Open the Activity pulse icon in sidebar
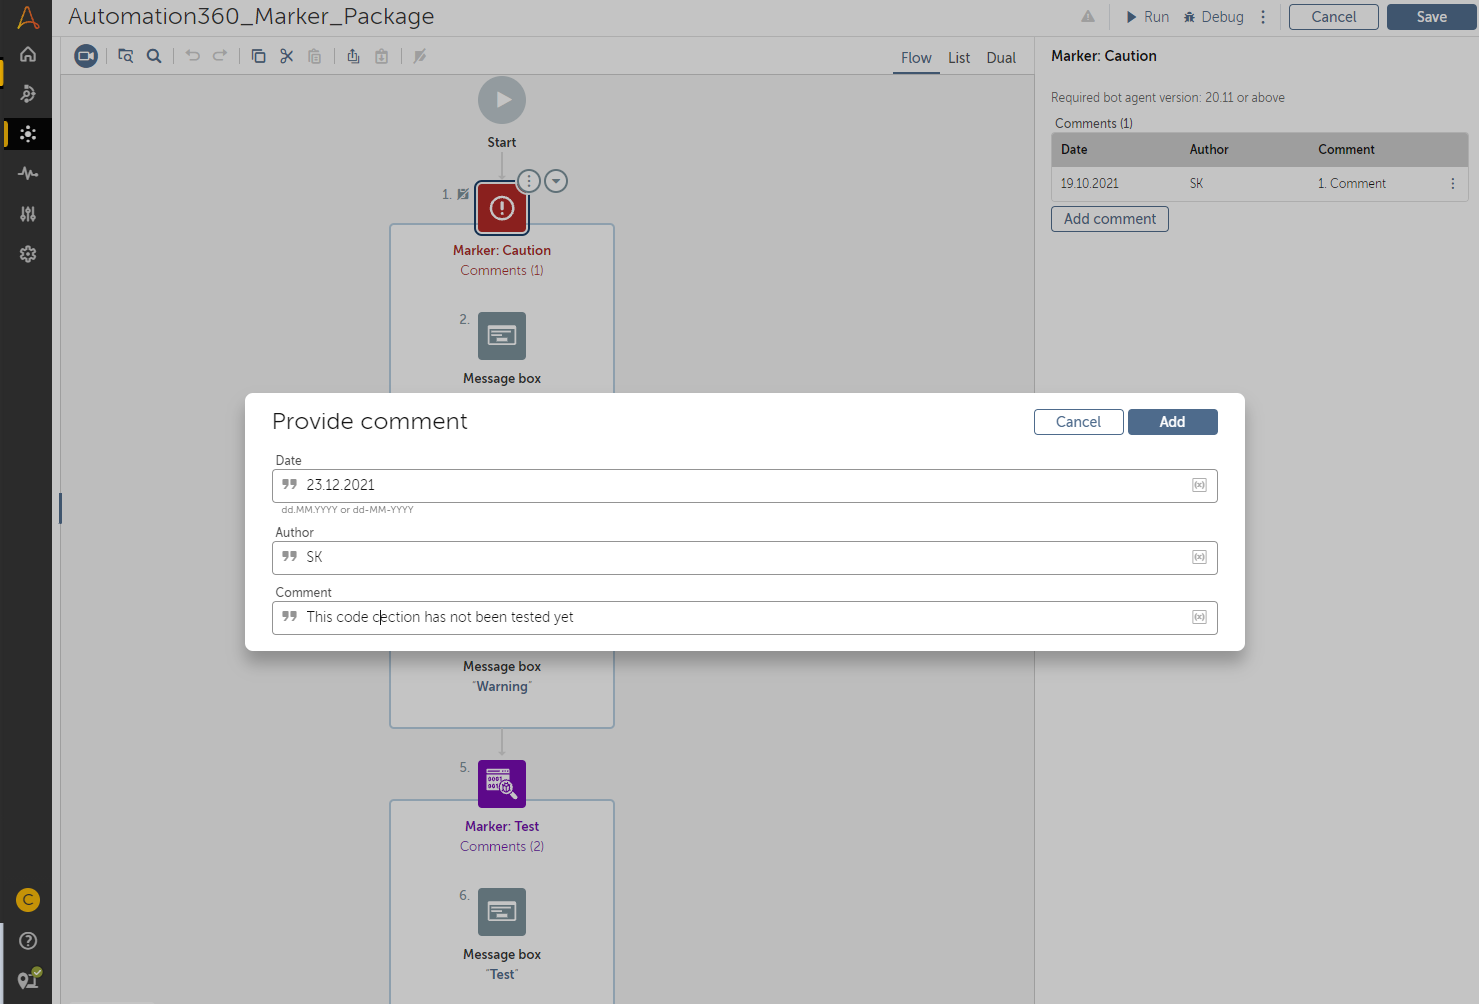 point(28,174)
